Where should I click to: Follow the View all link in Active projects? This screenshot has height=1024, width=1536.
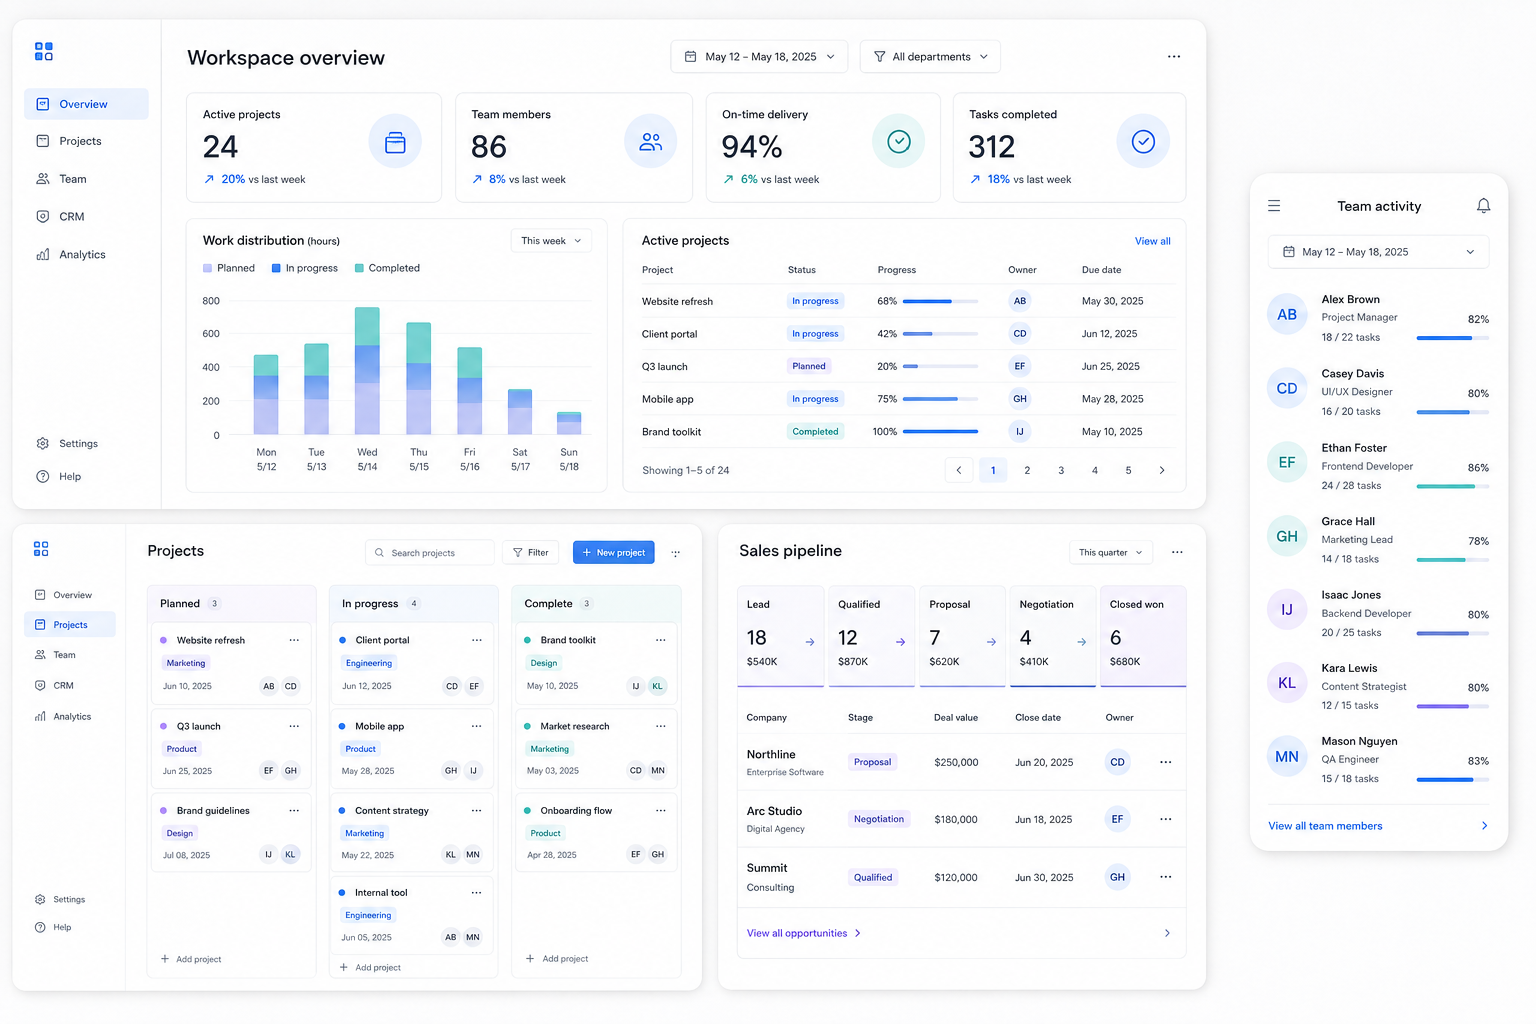1152,241
